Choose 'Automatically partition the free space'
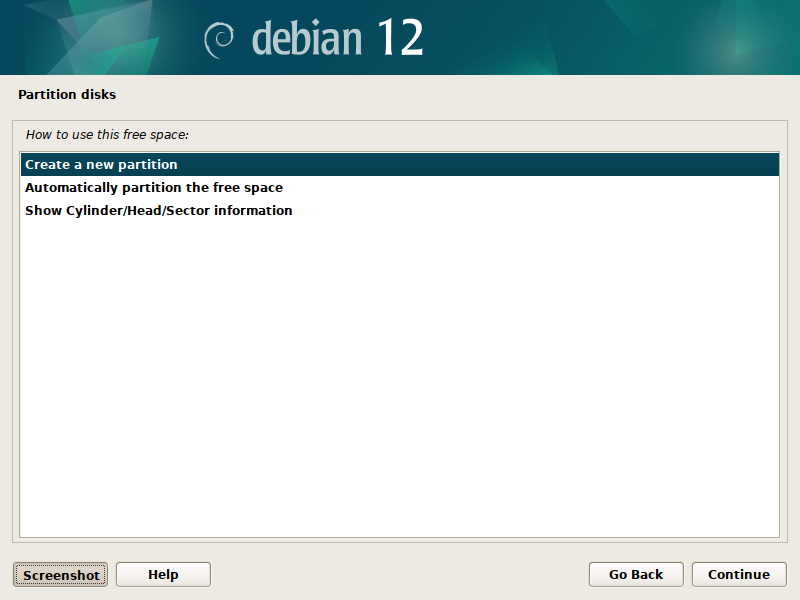 point(399,187)
